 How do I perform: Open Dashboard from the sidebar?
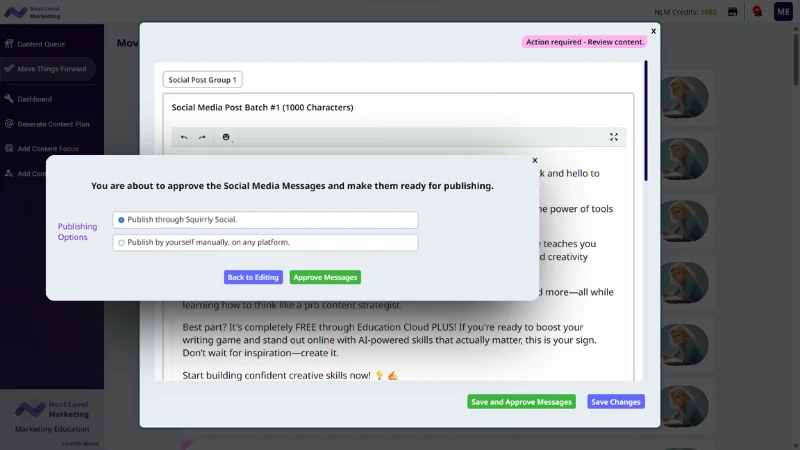34,99
